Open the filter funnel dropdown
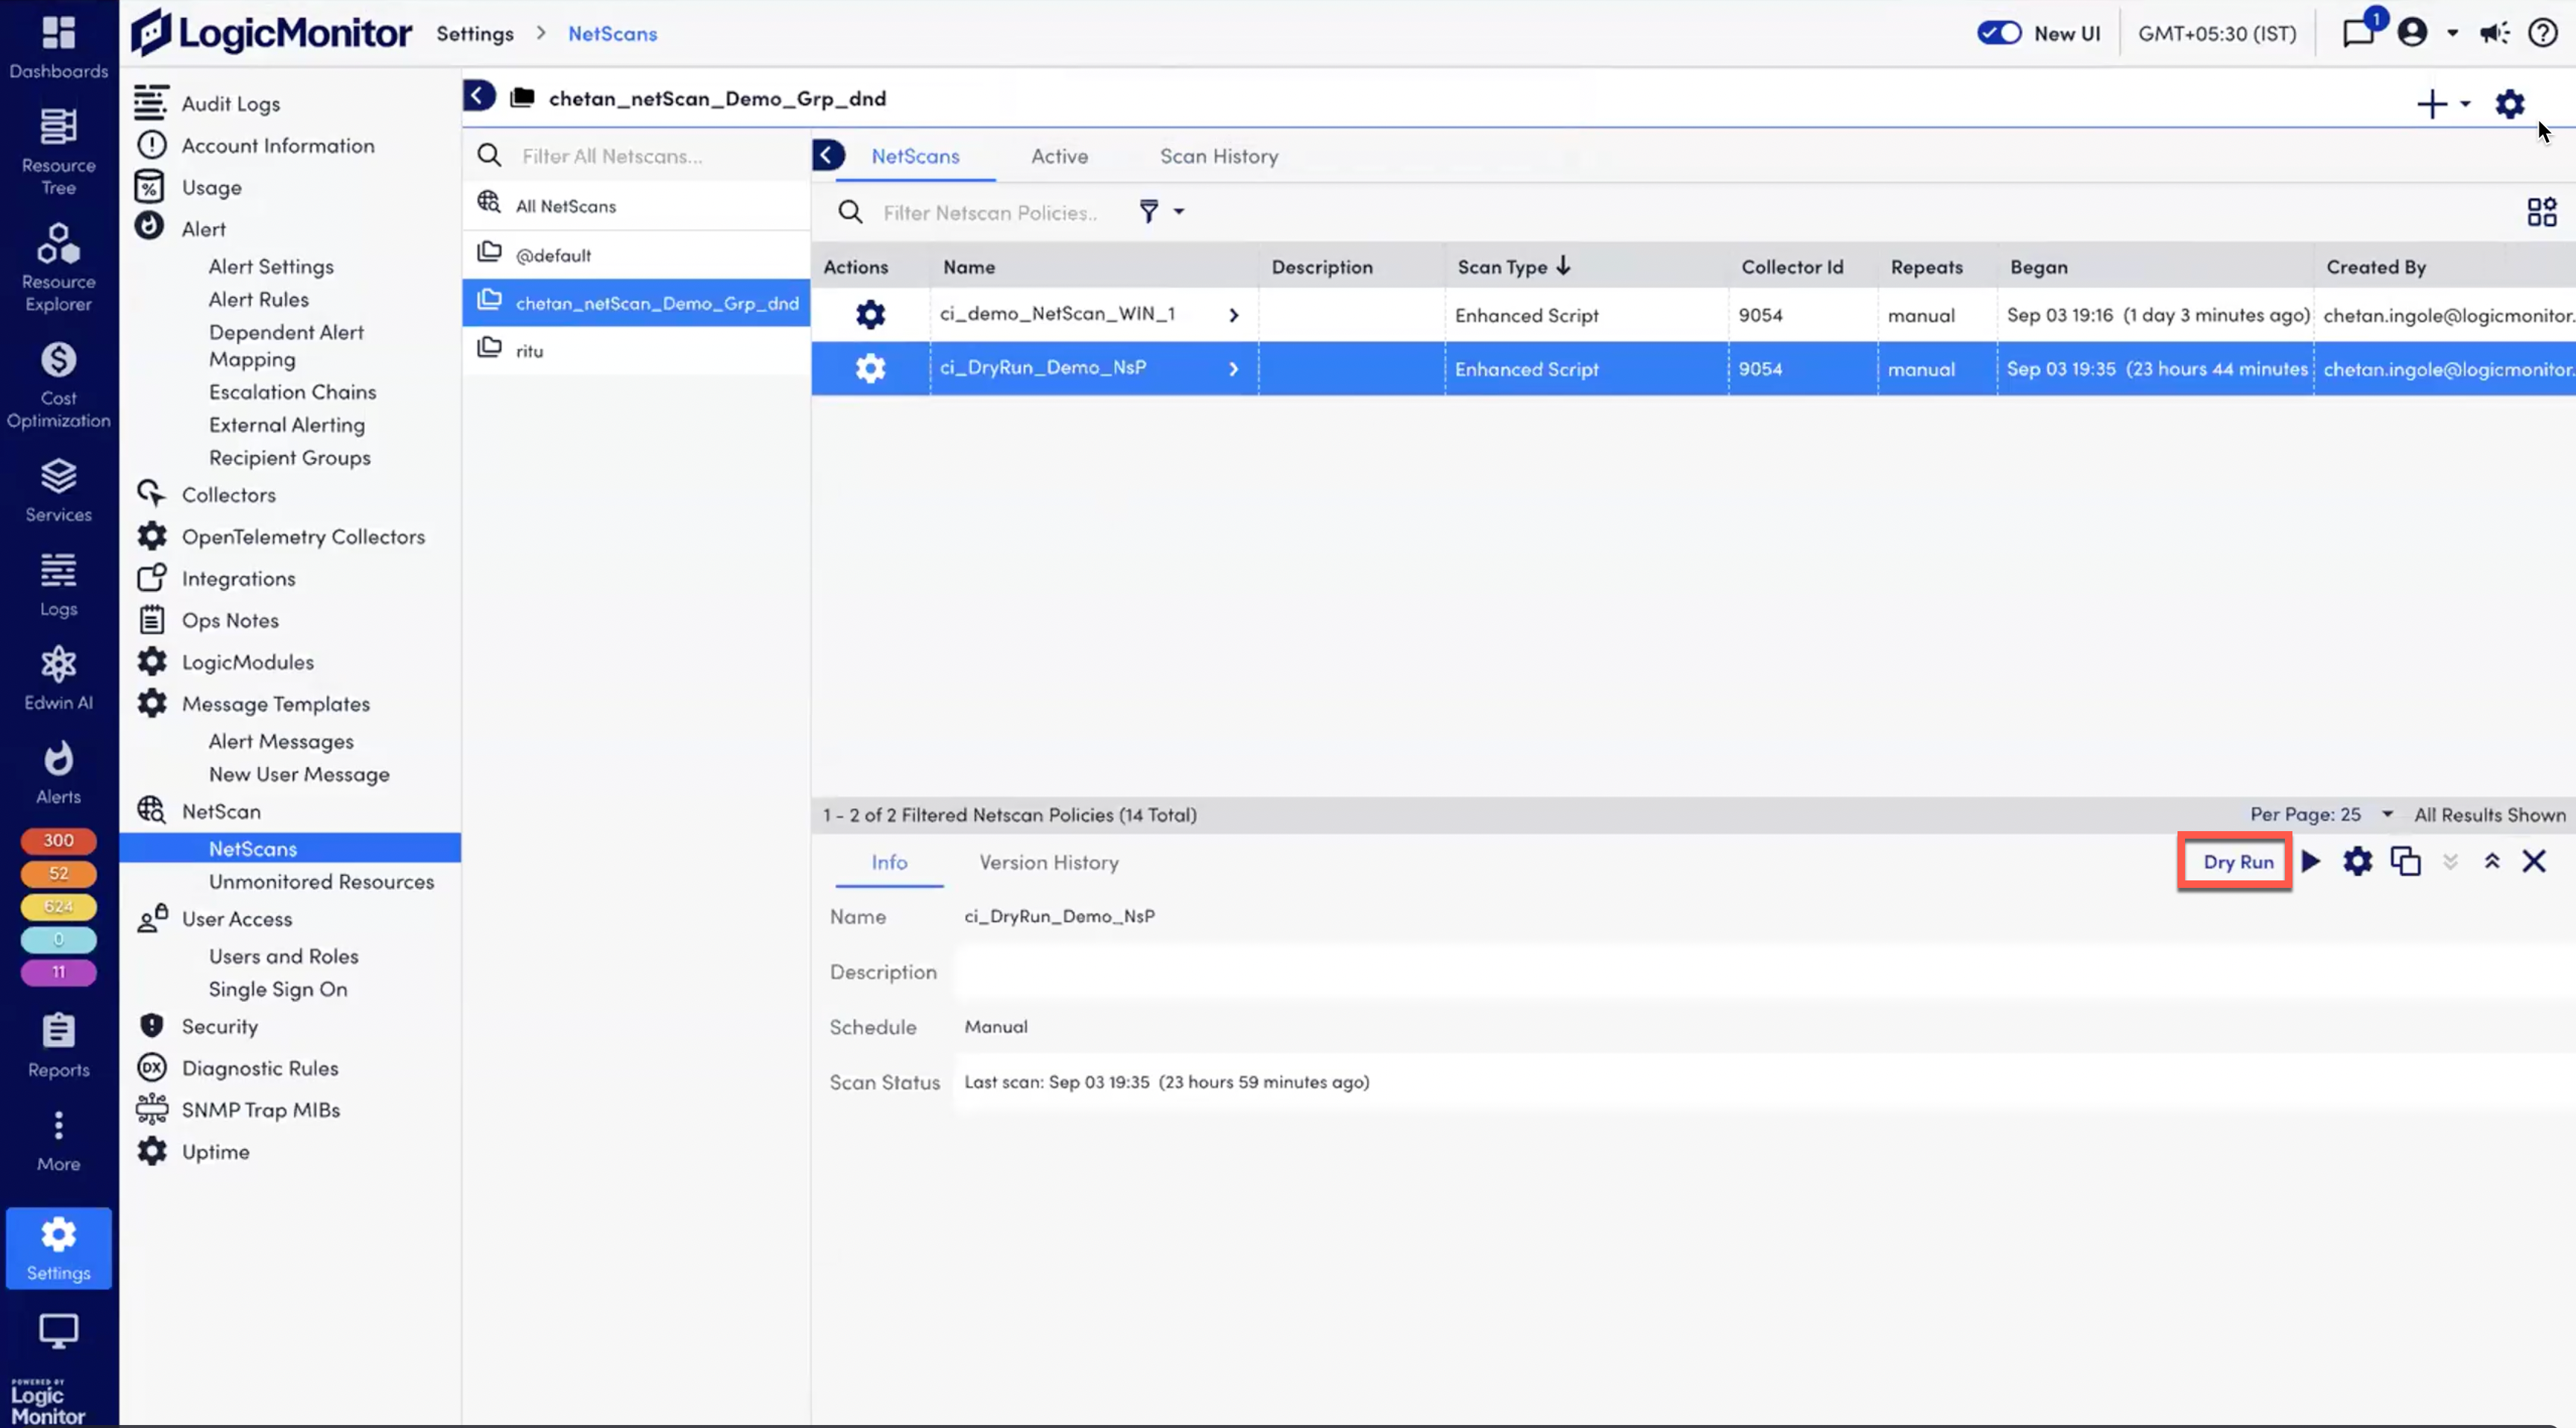The height and width of the screenshot is (1428, 2576). coord(1160,212)
